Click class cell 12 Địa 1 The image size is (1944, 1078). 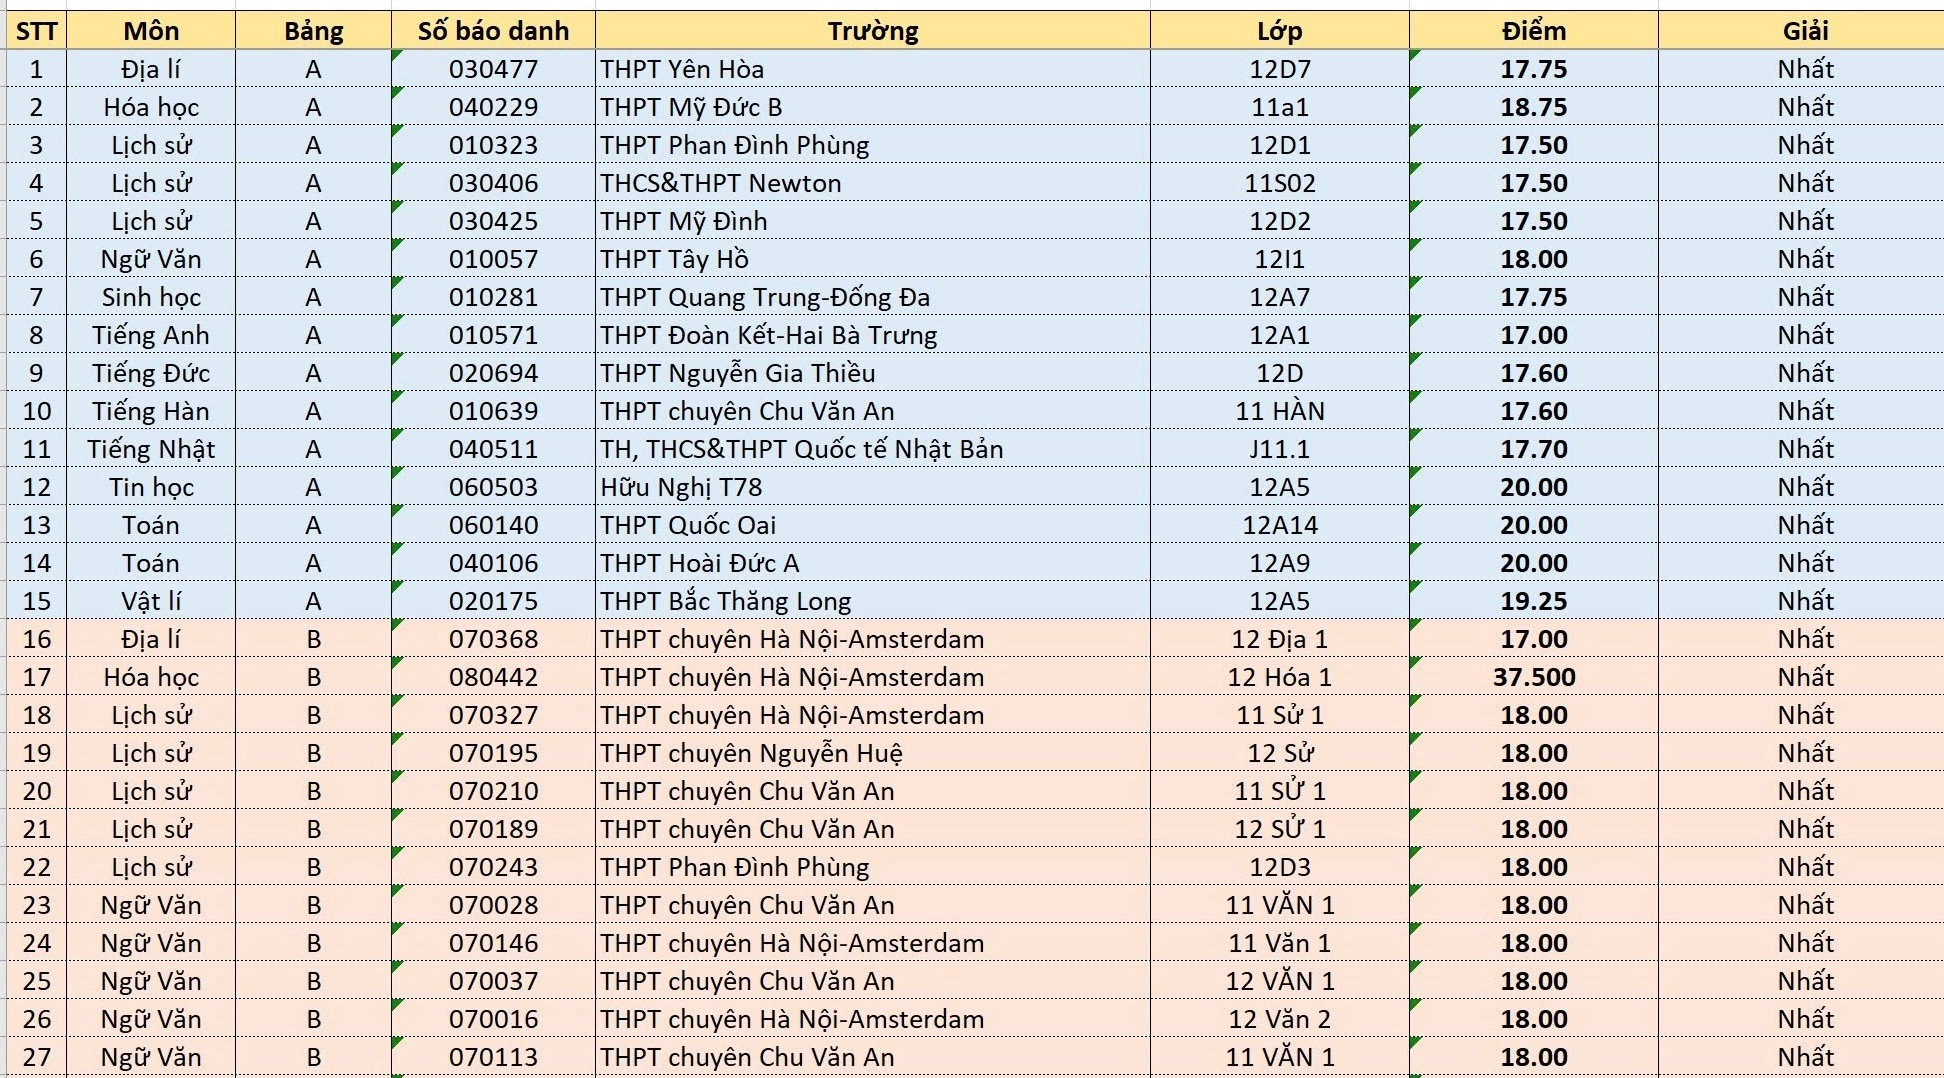(x=1279, y=639)
